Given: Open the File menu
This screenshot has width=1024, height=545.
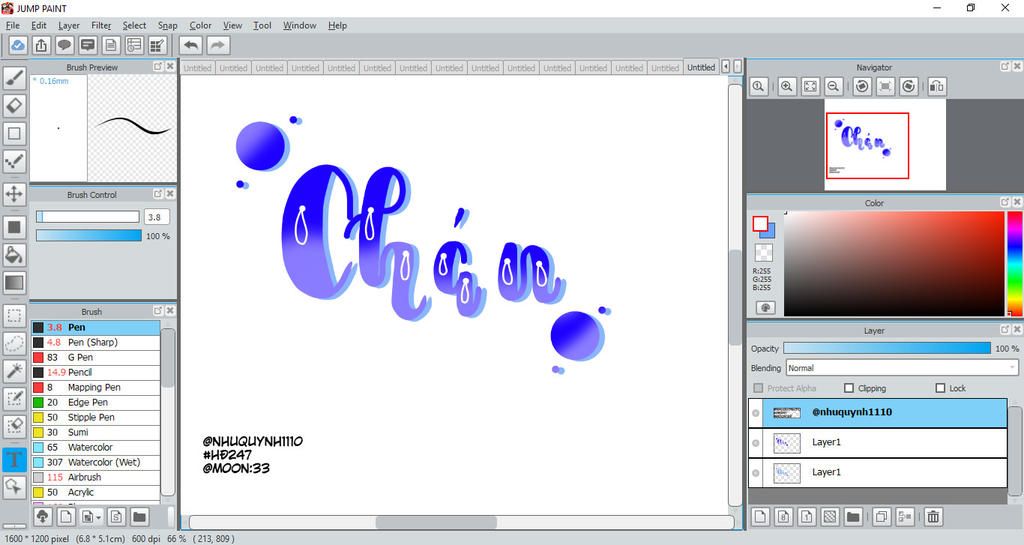Looking at the screenshot, I should [x=12, y=25].
